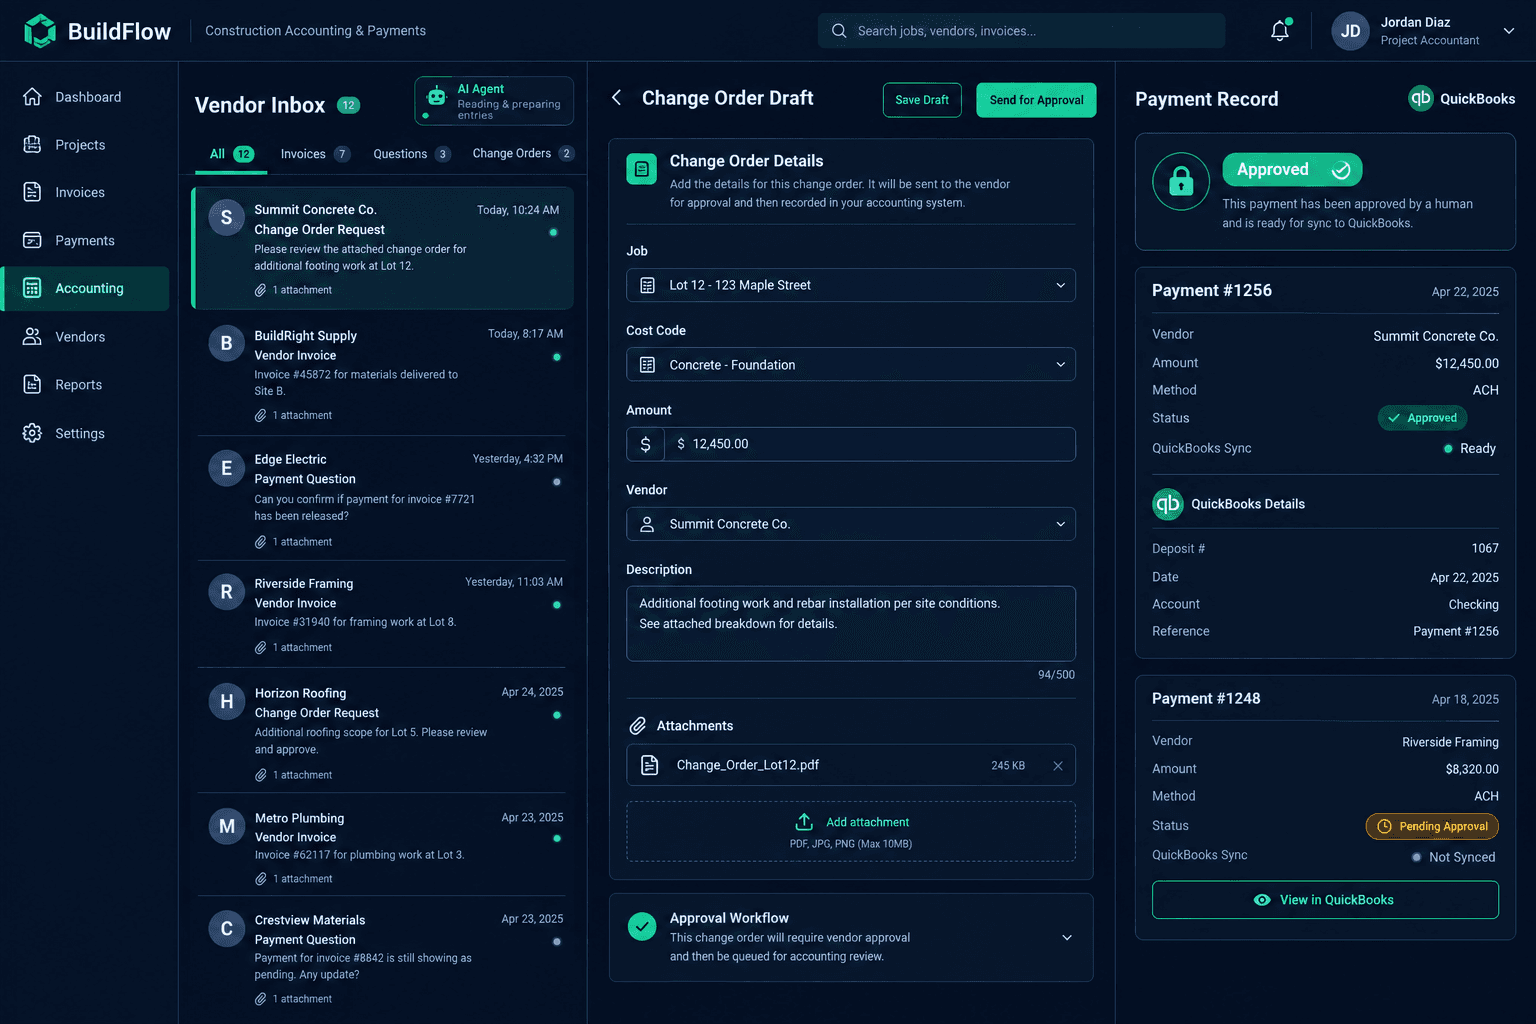Screen dimensions: 1536x1024
Task: Click Approved status badge on Payment #1256
Action: (1422, 418)
